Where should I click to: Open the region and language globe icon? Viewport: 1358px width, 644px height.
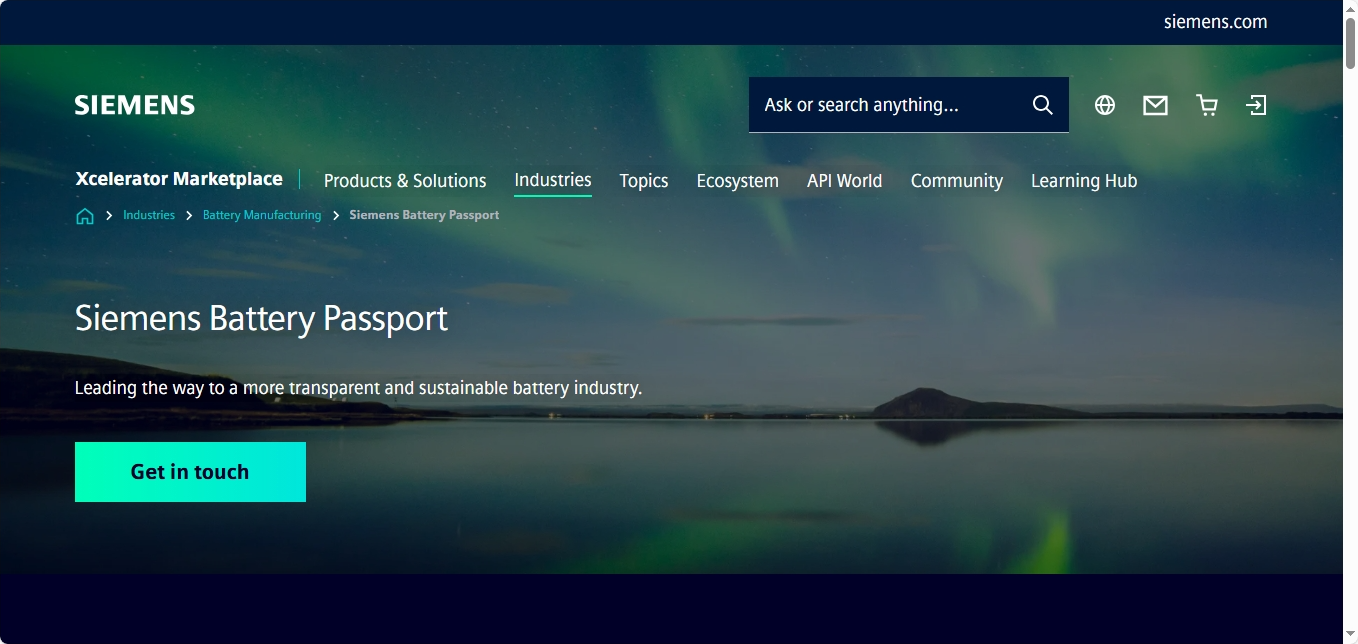pyautogui.click(x=1105, y=104)
